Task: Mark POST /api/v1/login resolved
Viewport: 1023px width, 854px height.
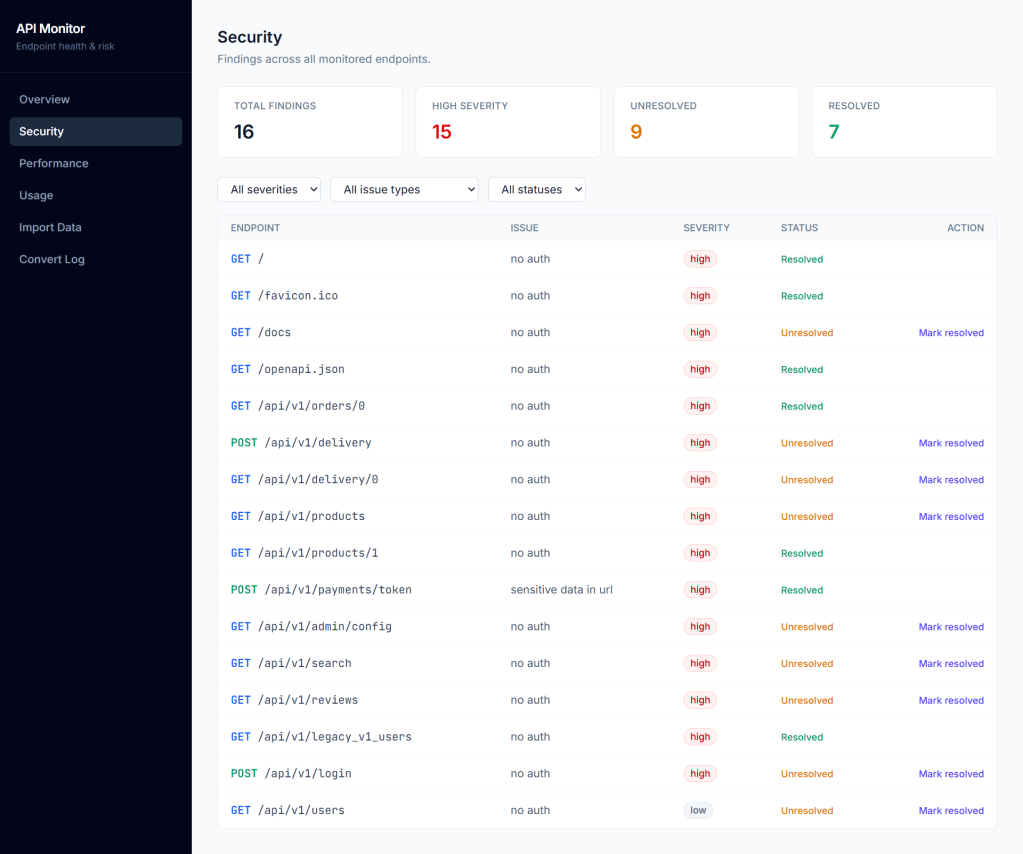Action: click(951, 774)
